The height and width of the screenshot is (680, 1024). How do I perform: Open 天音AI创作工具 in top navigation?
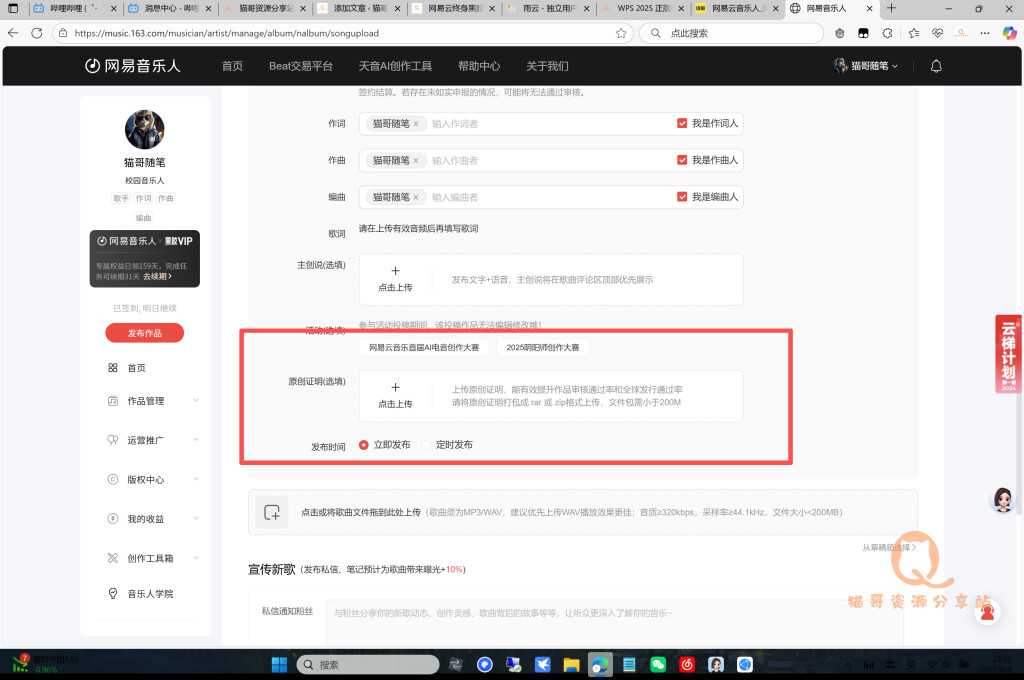395,66
